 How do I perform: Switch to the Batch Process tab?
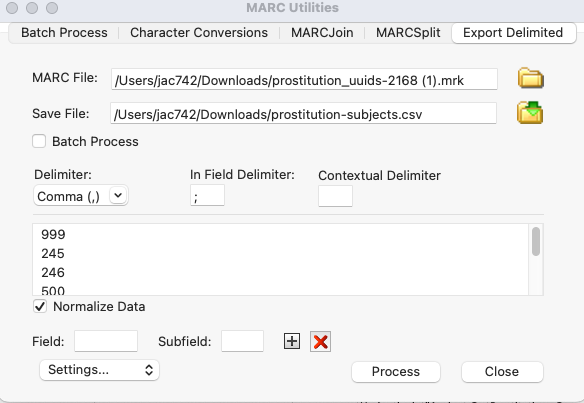(64, 33)
